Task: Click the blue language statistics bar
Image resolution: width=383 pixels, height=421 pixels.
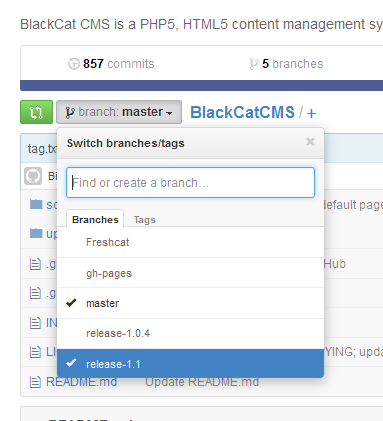Action: pyautogui.click(x=201, y=85)
